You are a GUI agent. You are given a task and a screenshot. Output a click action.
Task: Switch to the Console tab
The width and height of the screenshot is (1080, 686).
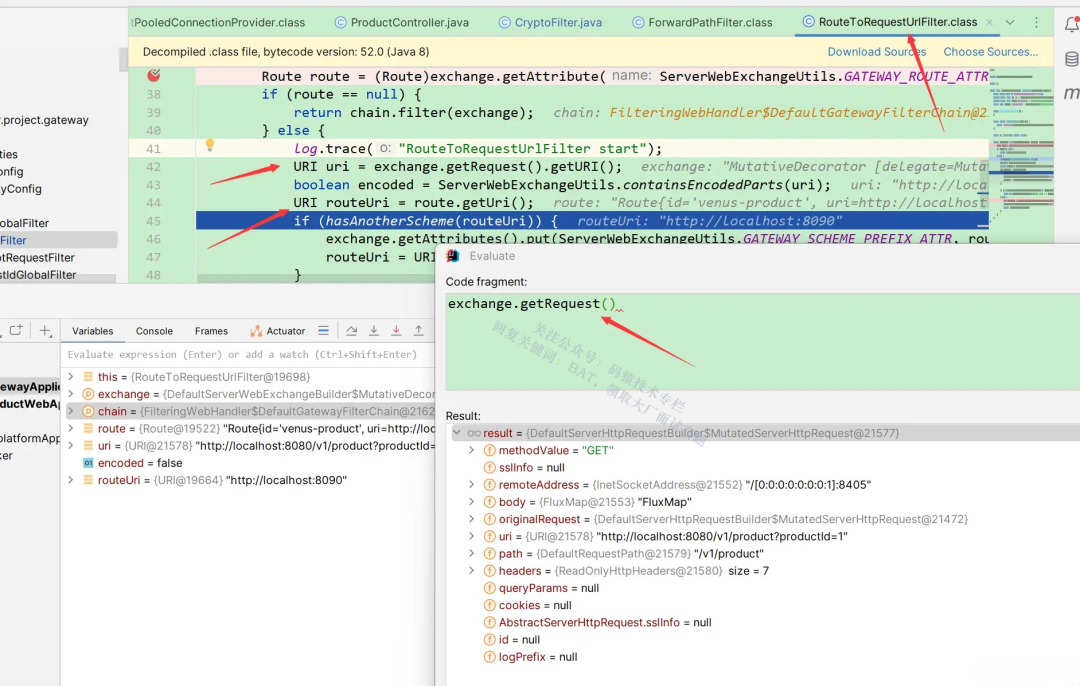[x=154, y=330]
